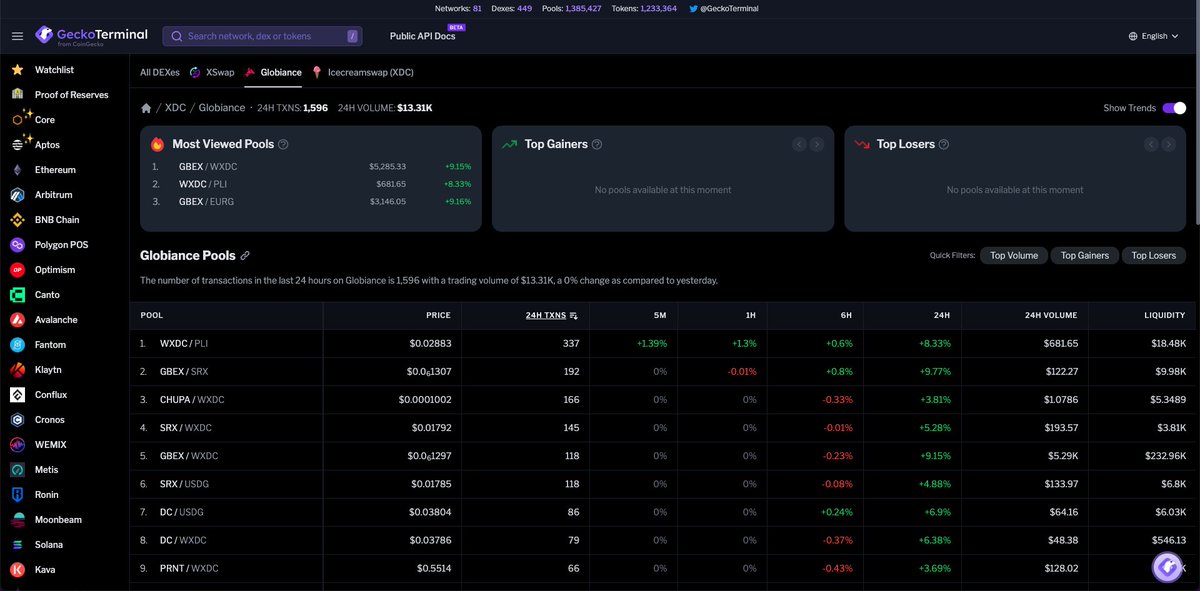Click Globiance breadcrumb text
This screenshot has width=1200, height=591.
tap(221, 108)
